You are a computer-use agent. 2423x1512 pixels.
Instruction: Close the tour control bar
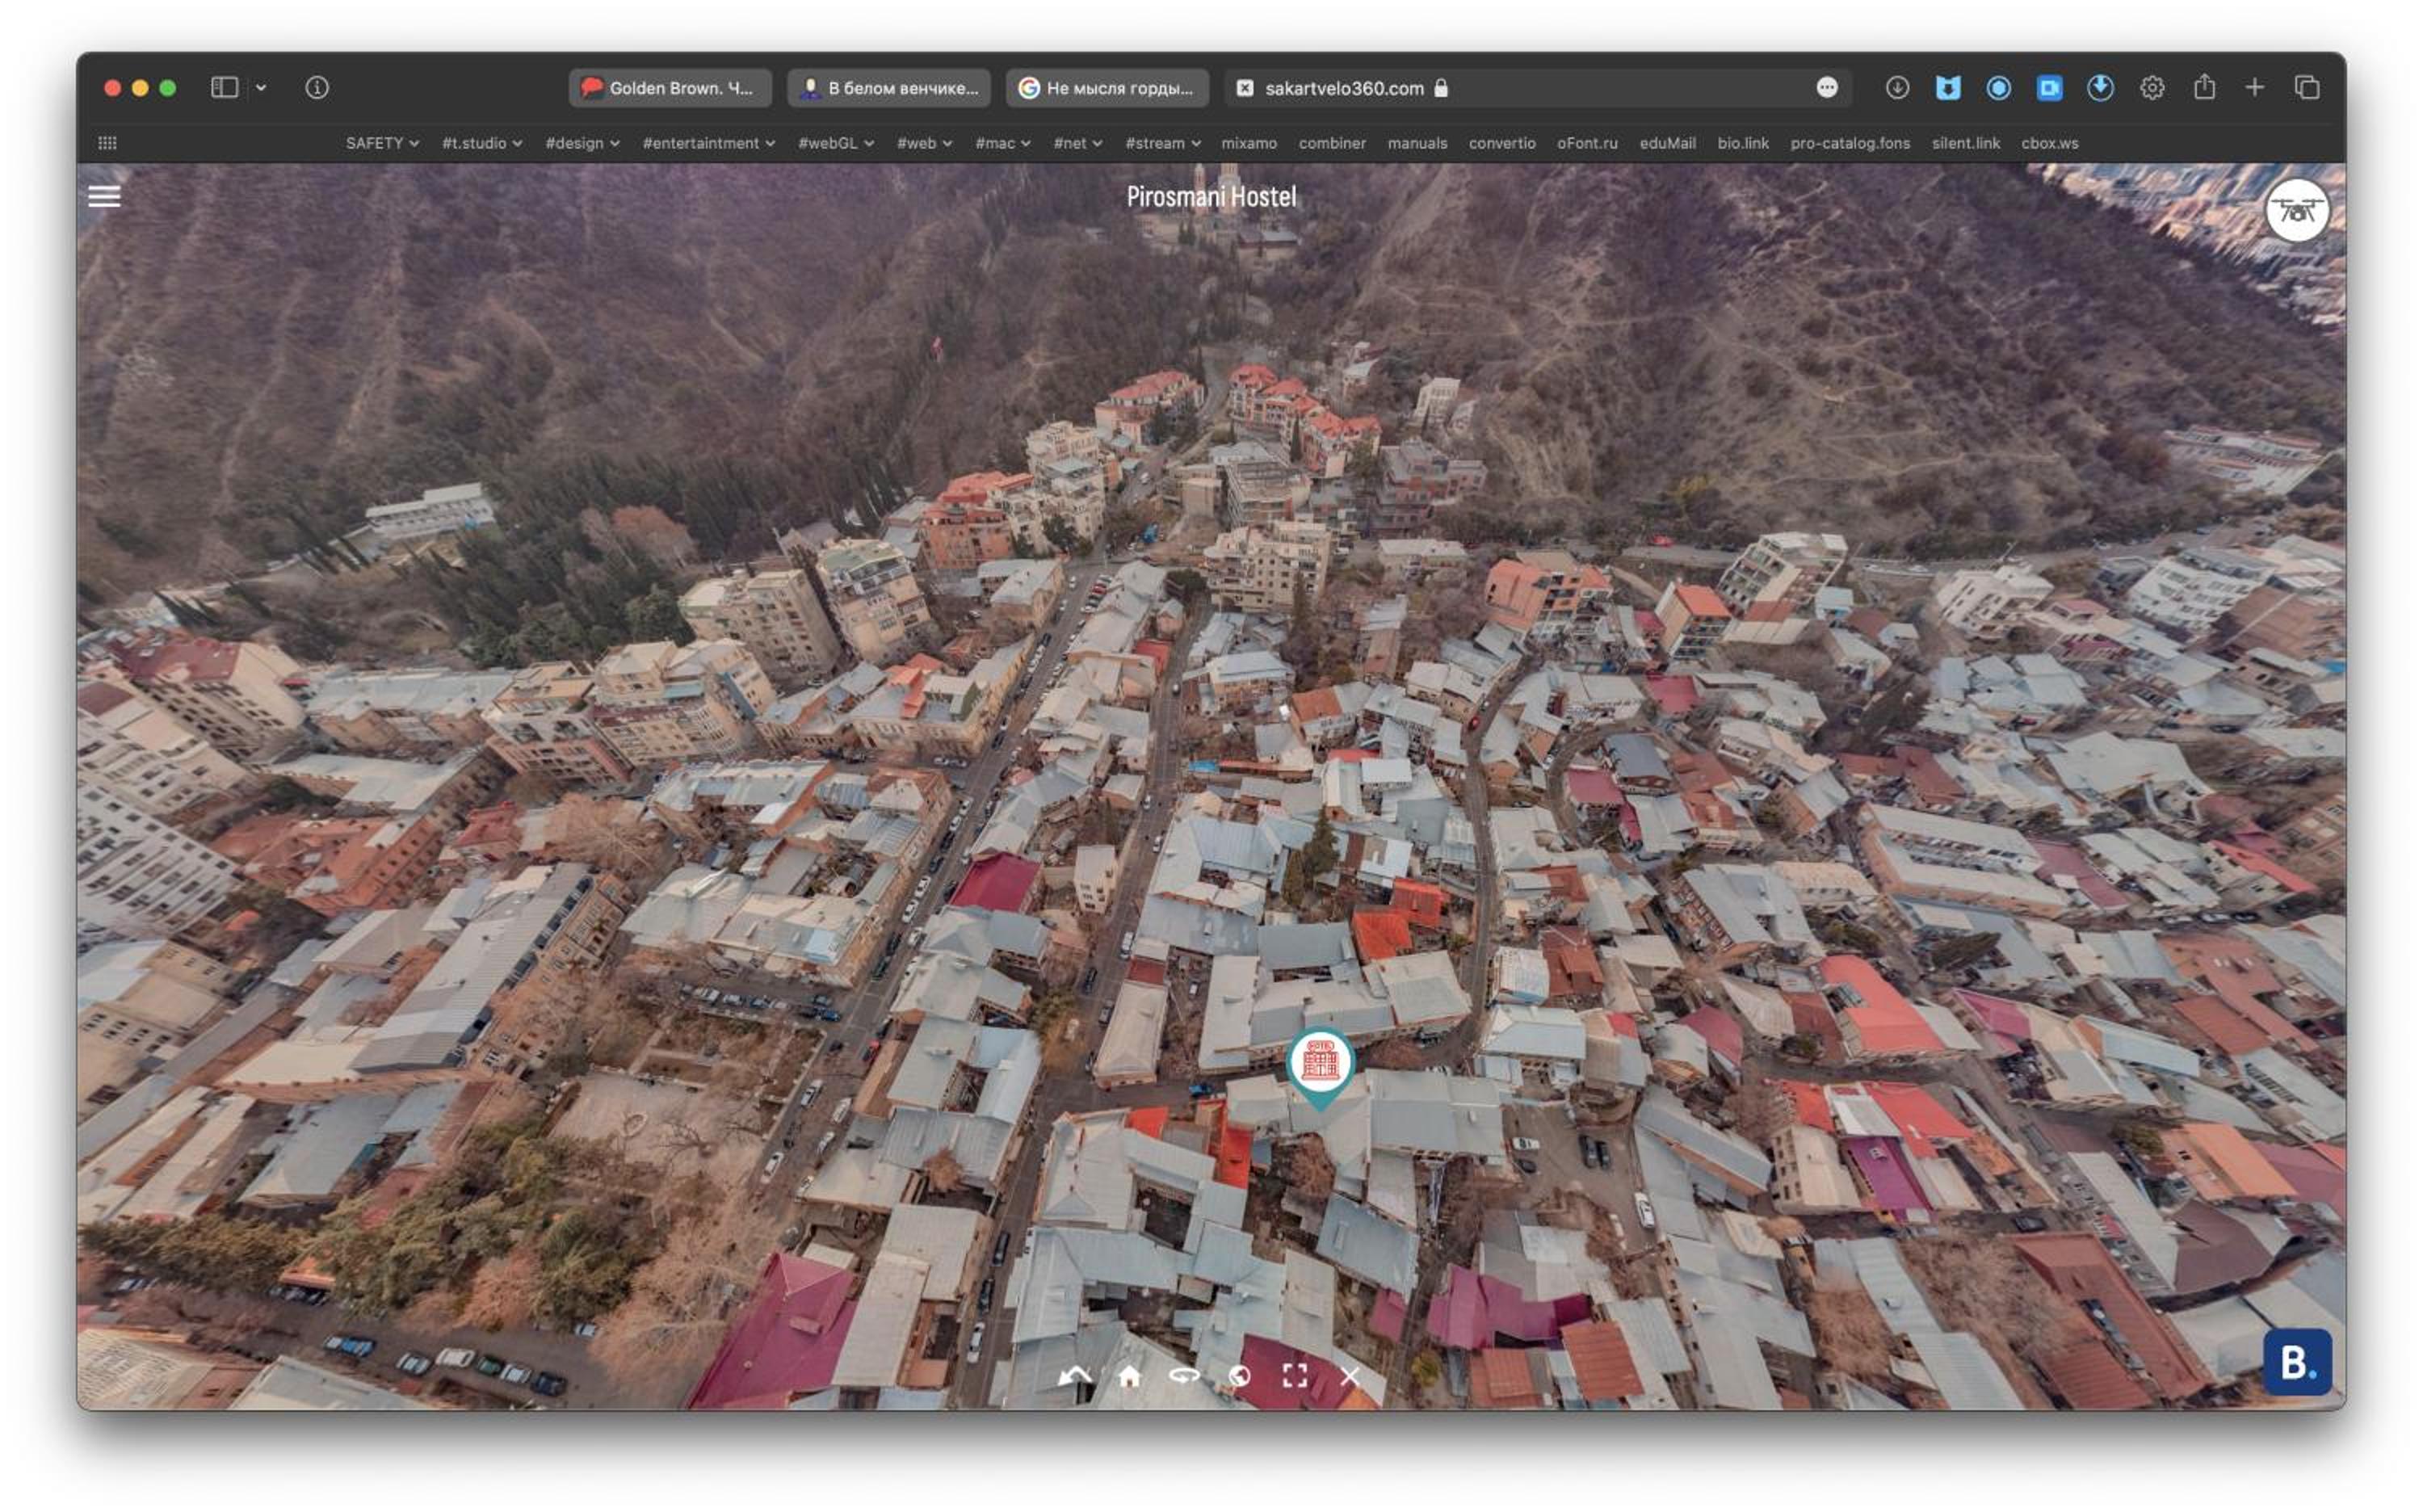click(x=1349, y=1376)
